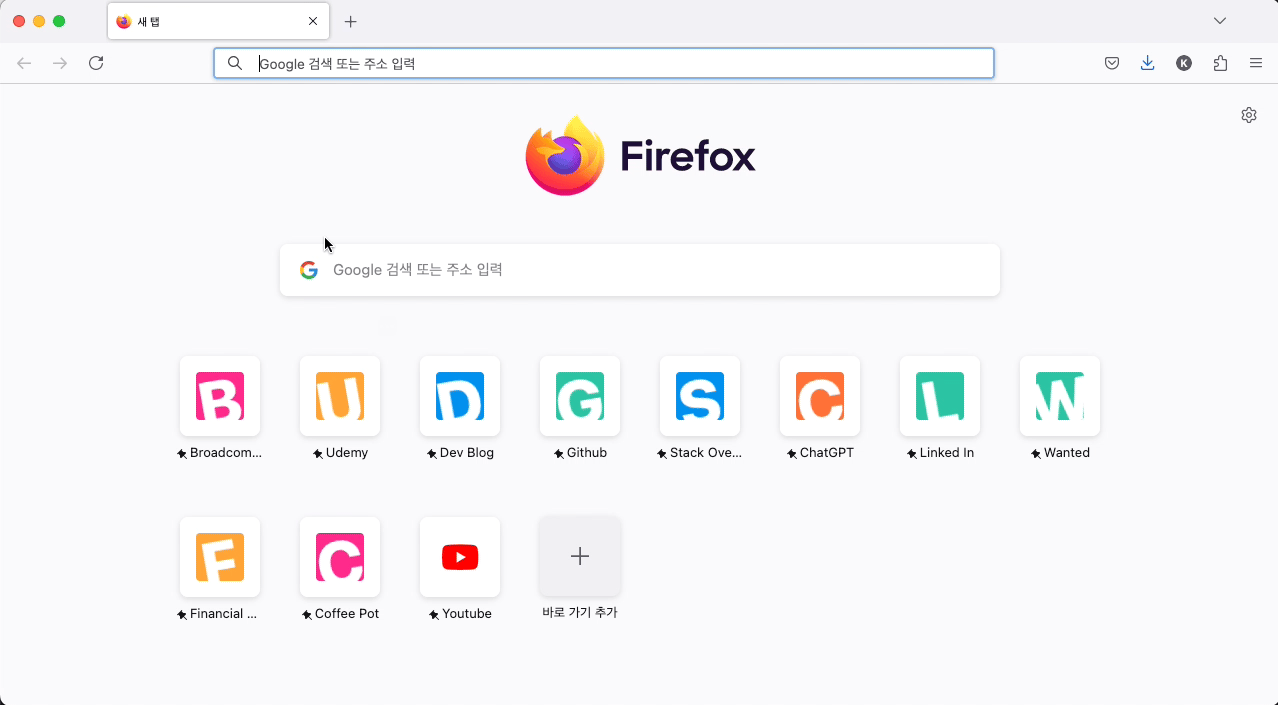Click the Github label text
The height and width of the screenshot is (705, 1278).
click(x=587, y=453)
